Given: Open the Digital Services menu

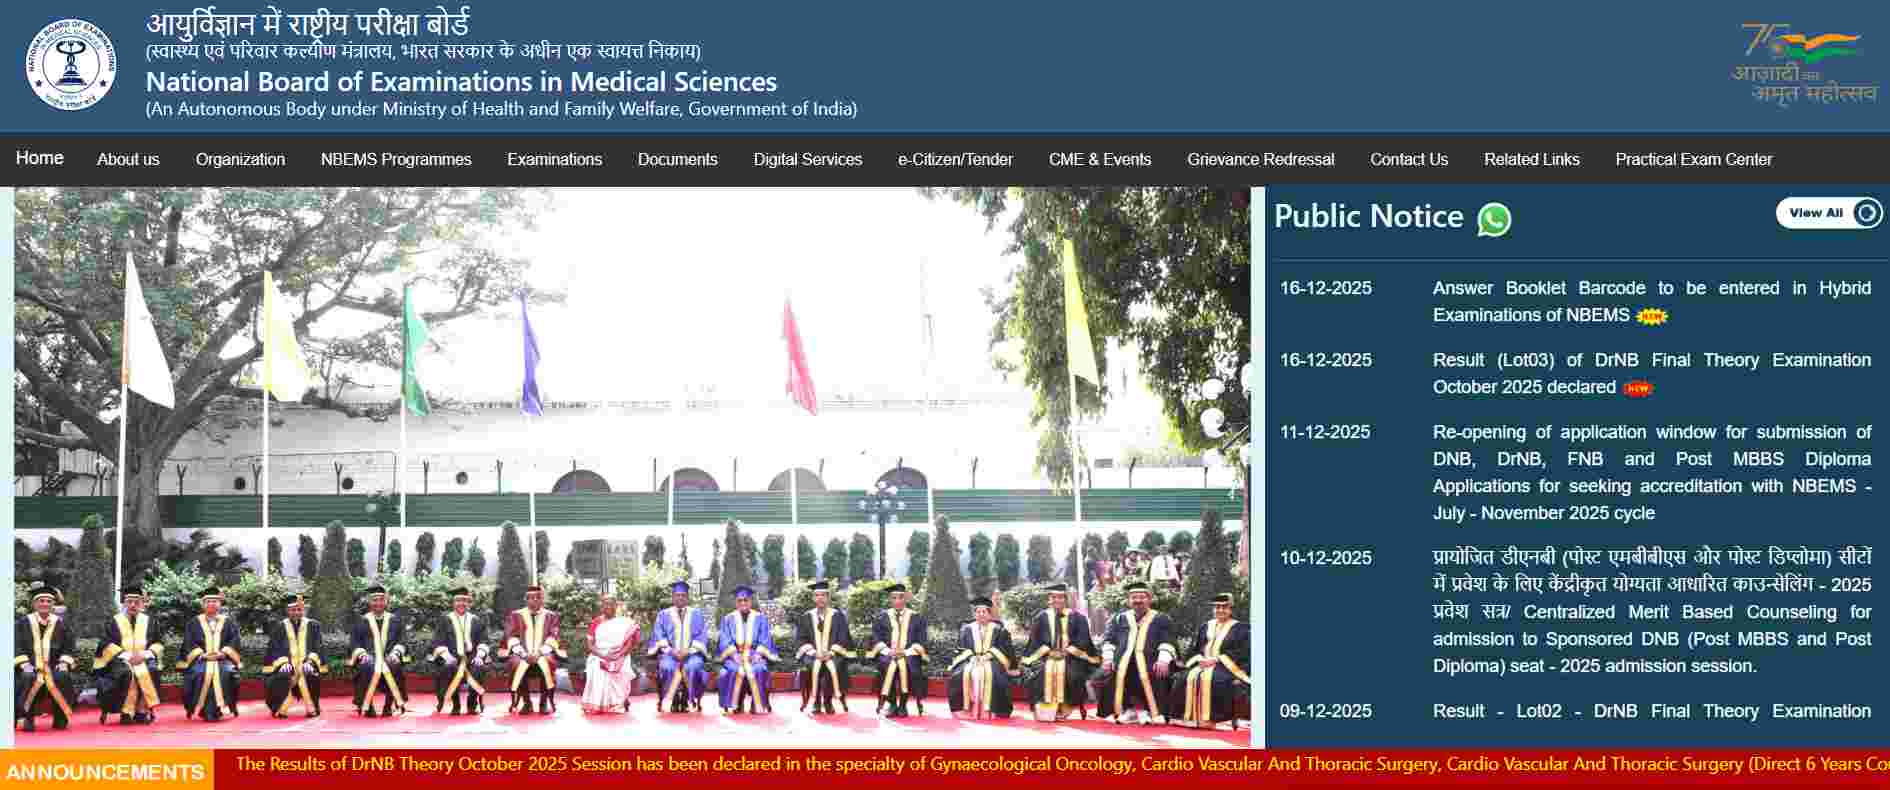Looking at the screenshot, I should click(807, 159).
